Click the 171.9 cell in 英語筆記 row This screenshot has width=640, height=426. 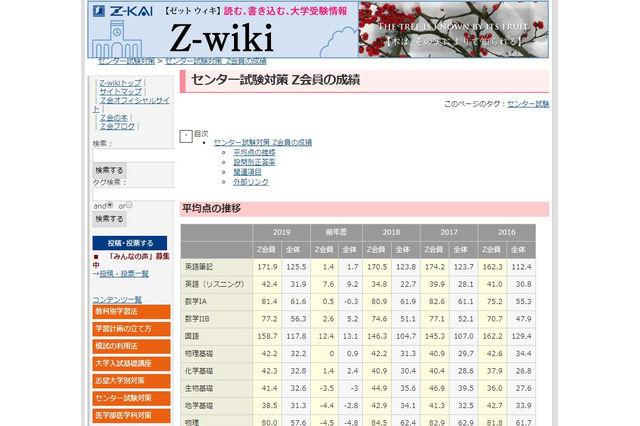(267, 267)
